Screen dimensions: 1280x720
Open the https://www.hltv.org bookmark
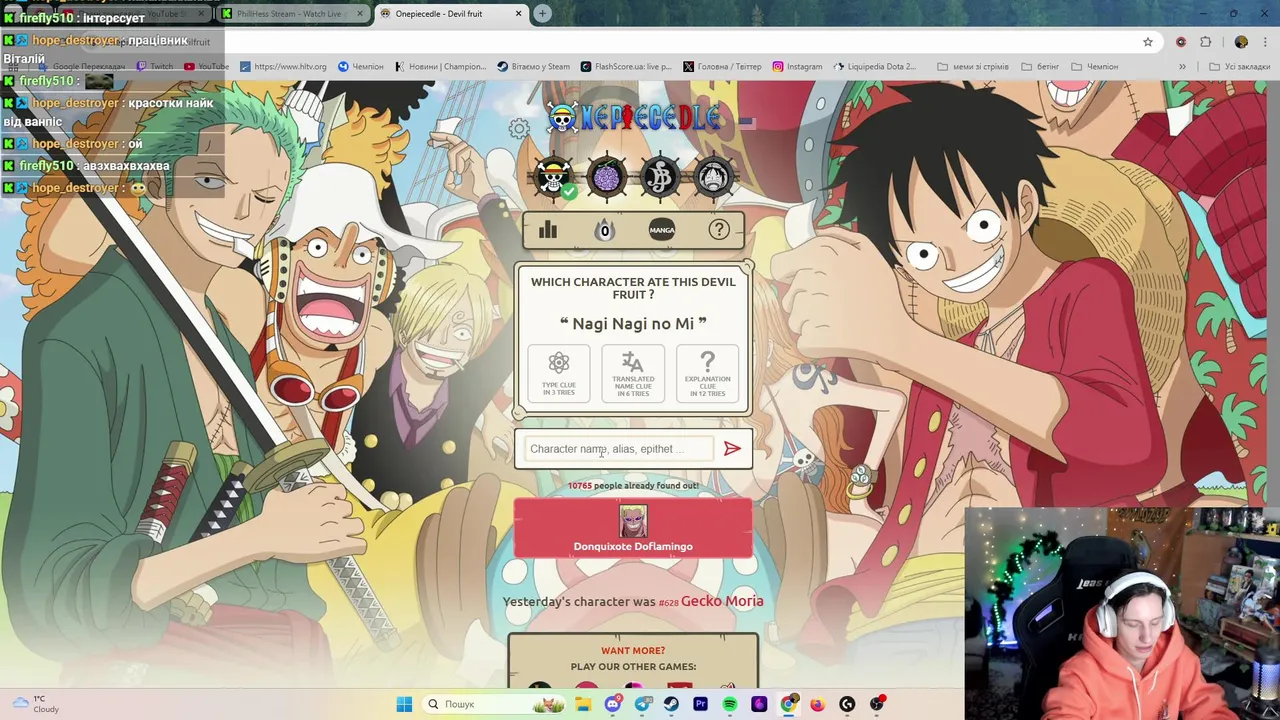tap(283, 67)
